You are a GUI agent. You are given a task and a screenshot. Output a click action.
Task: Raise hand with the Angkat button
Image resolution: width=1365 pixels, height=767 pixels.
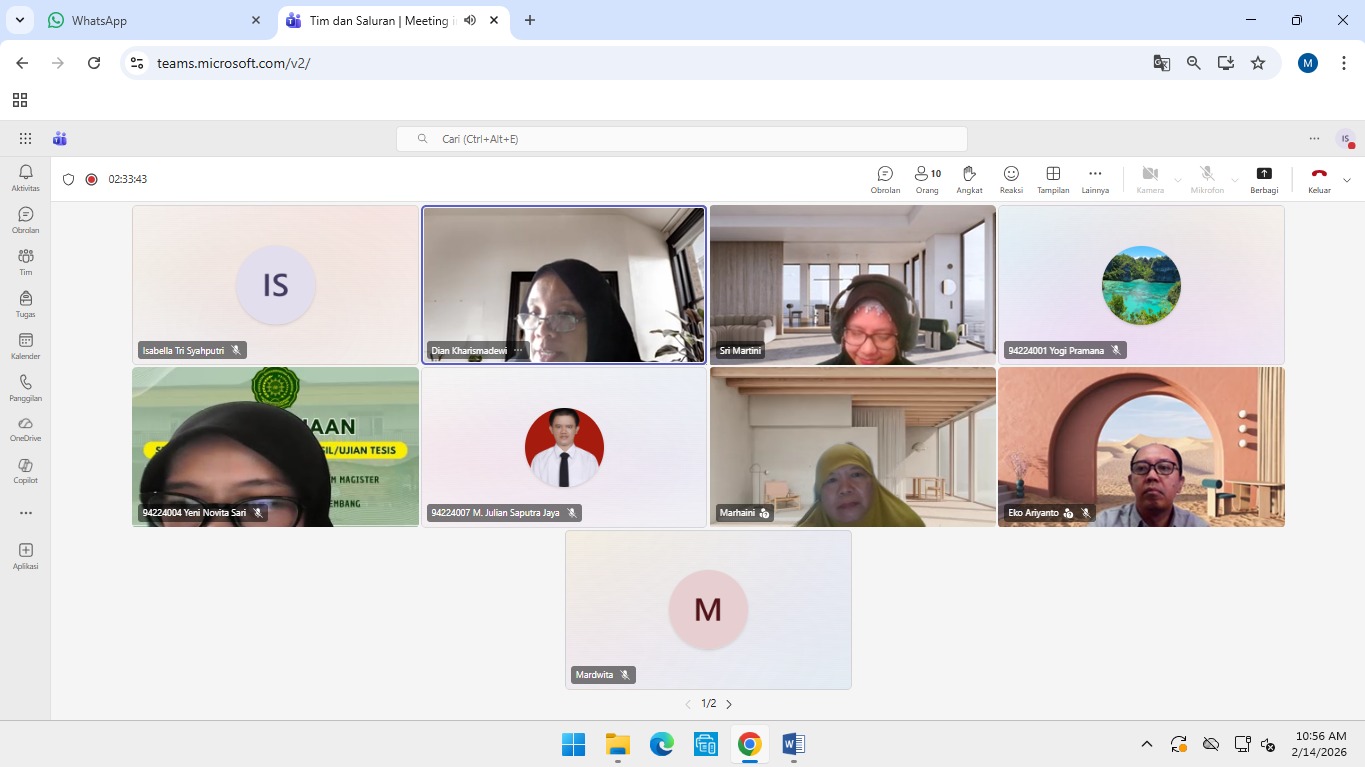(969, 179)
